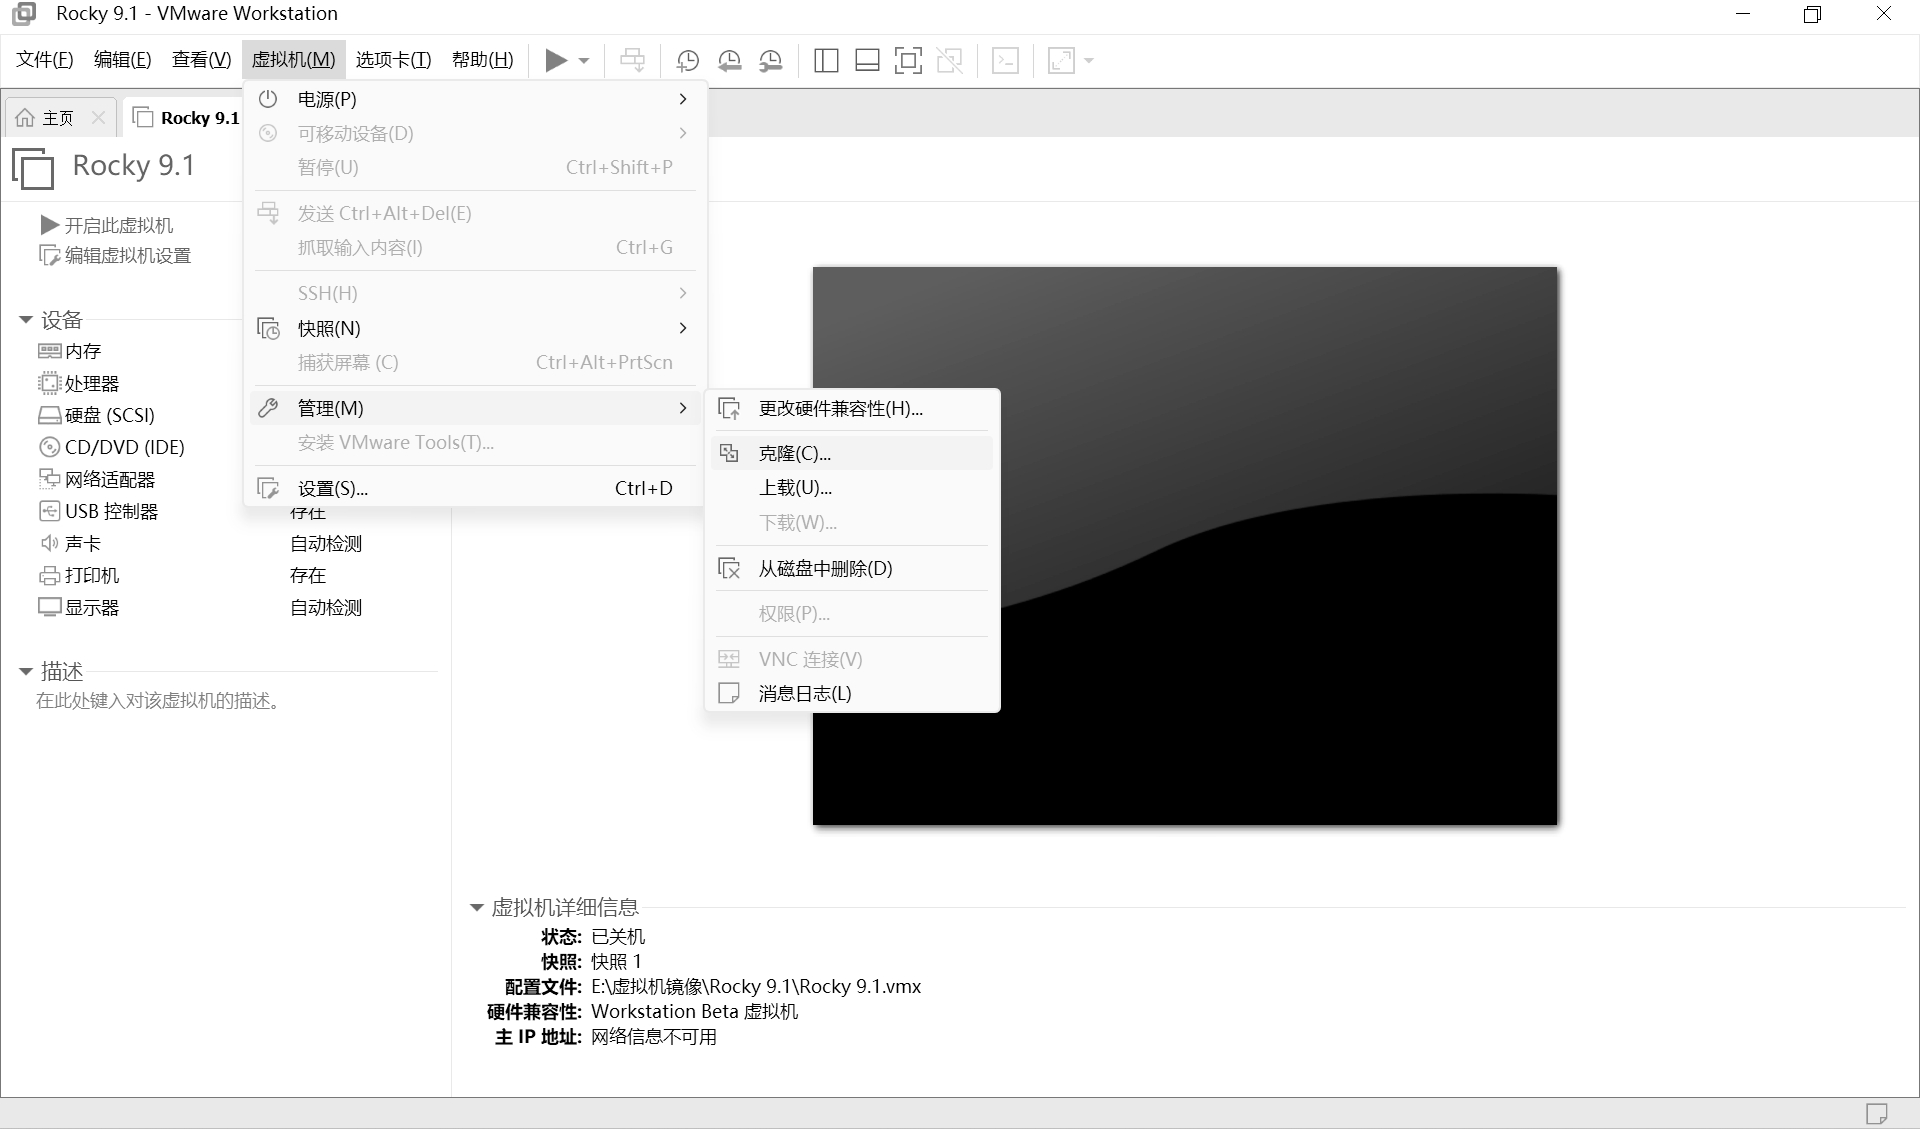Enter full screen mode icon
The width and height of the screenshot is (1920, 1129).
(x=908, y=61)
